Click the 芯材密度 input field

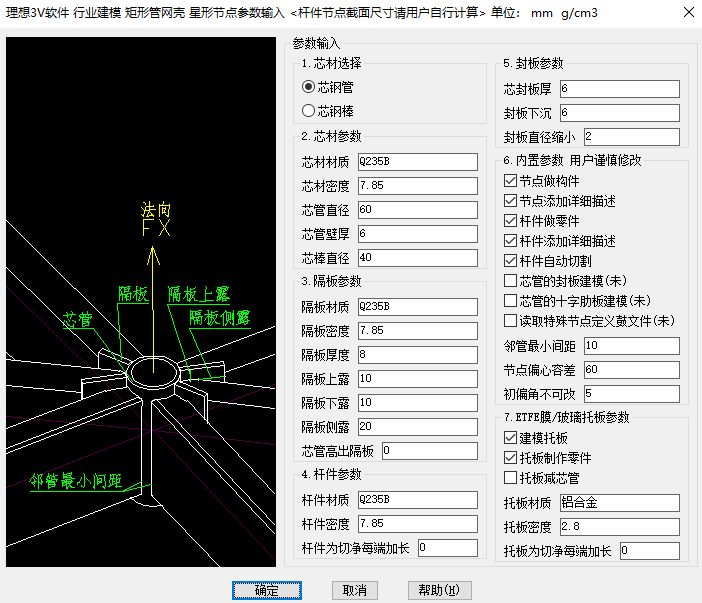(418, 186)
